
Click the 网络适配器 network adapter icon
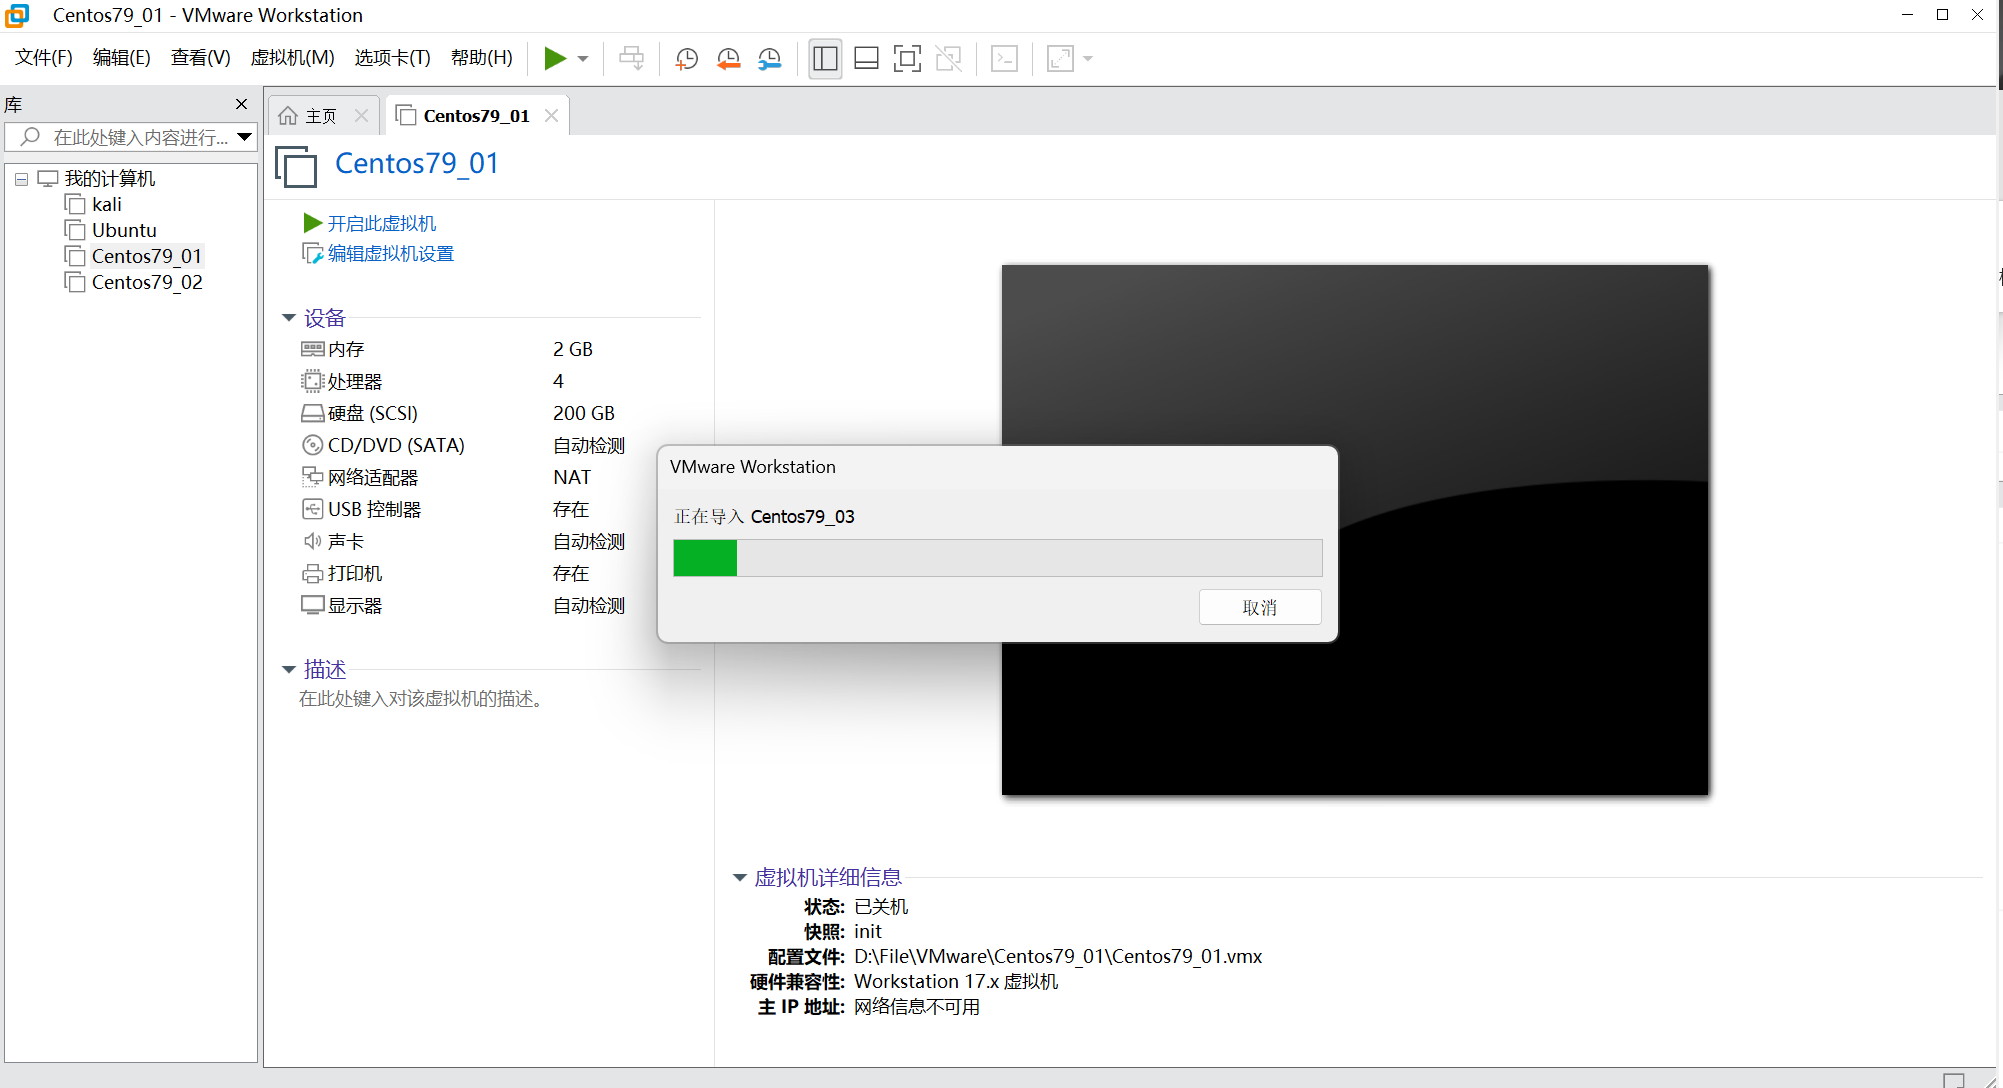coord(313,477)
